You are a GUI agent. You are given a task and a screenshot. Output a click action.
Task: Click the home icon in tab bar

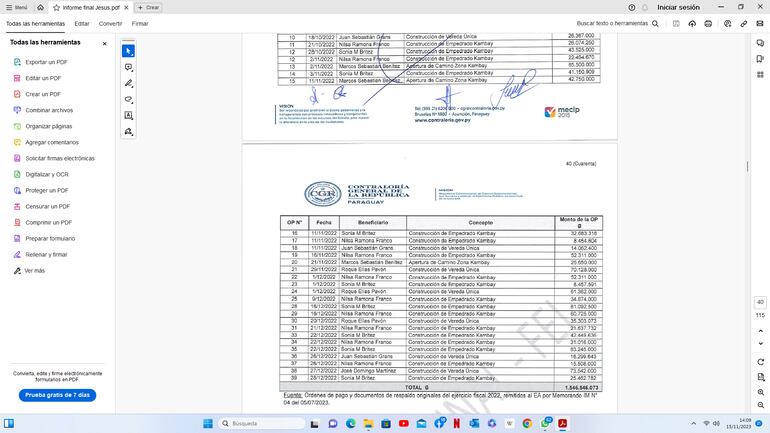[x=39, y=7]
